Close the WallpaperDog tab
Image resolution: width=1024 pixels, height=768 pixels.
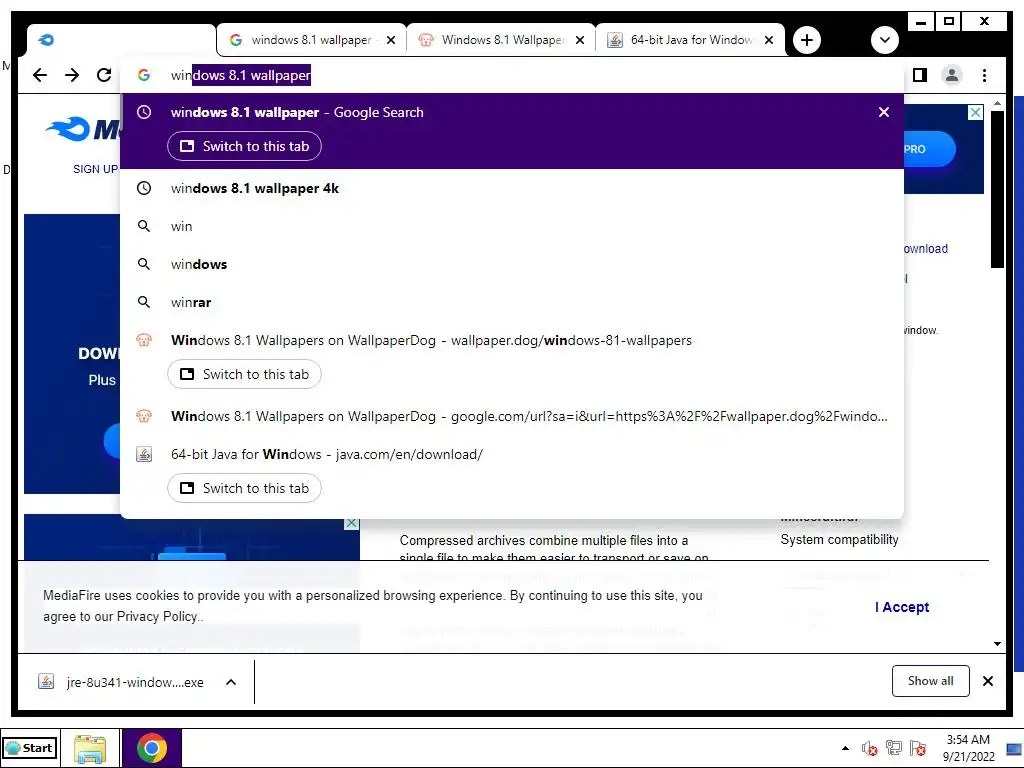pyautogui.click(x=580, y=40)
